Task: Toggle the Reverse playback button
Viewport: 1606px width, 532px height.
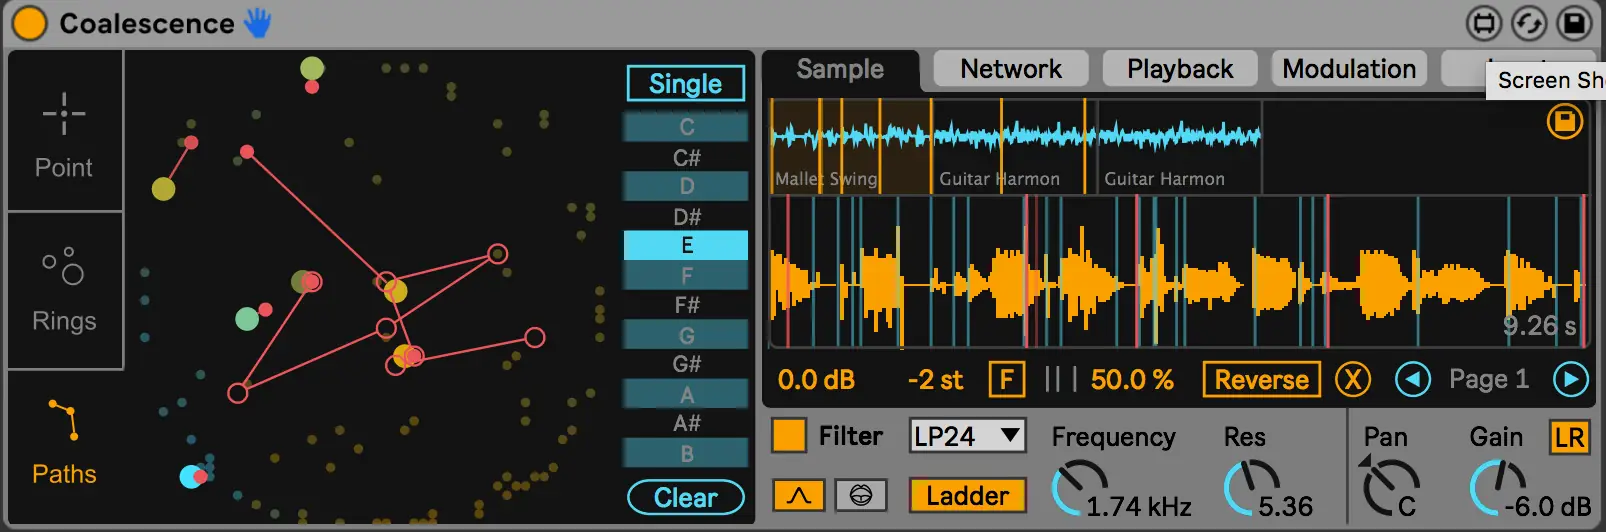Action: 1261,380
